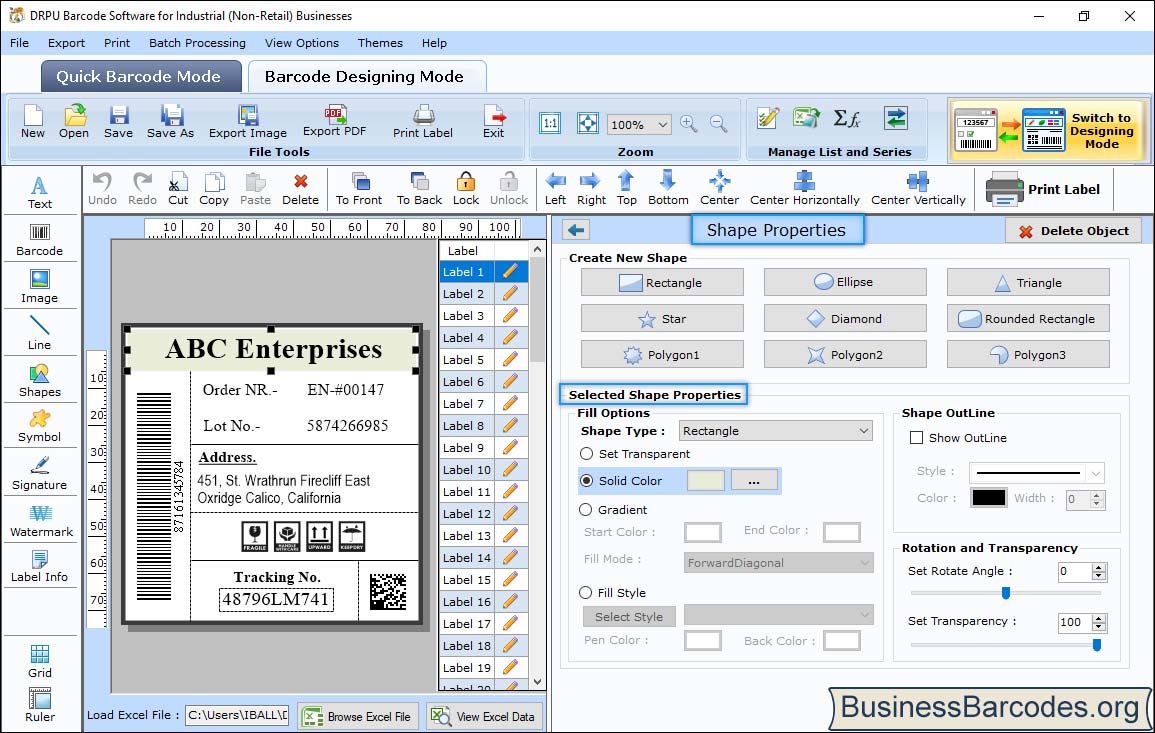1155x733 pixels.
Task: Open Label Info
Action: [x=40, y=567]
